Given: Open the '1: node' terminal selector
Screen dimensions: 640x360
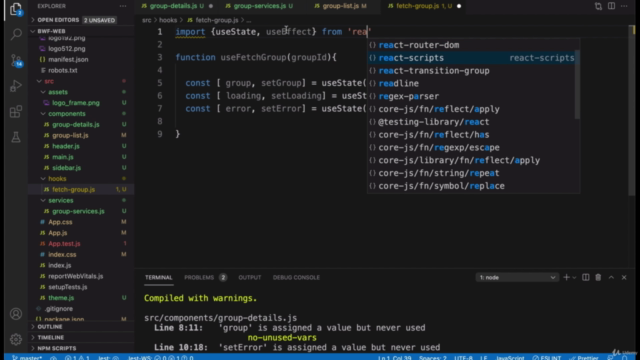Looking at the screenshot, I should click(516, 278).
